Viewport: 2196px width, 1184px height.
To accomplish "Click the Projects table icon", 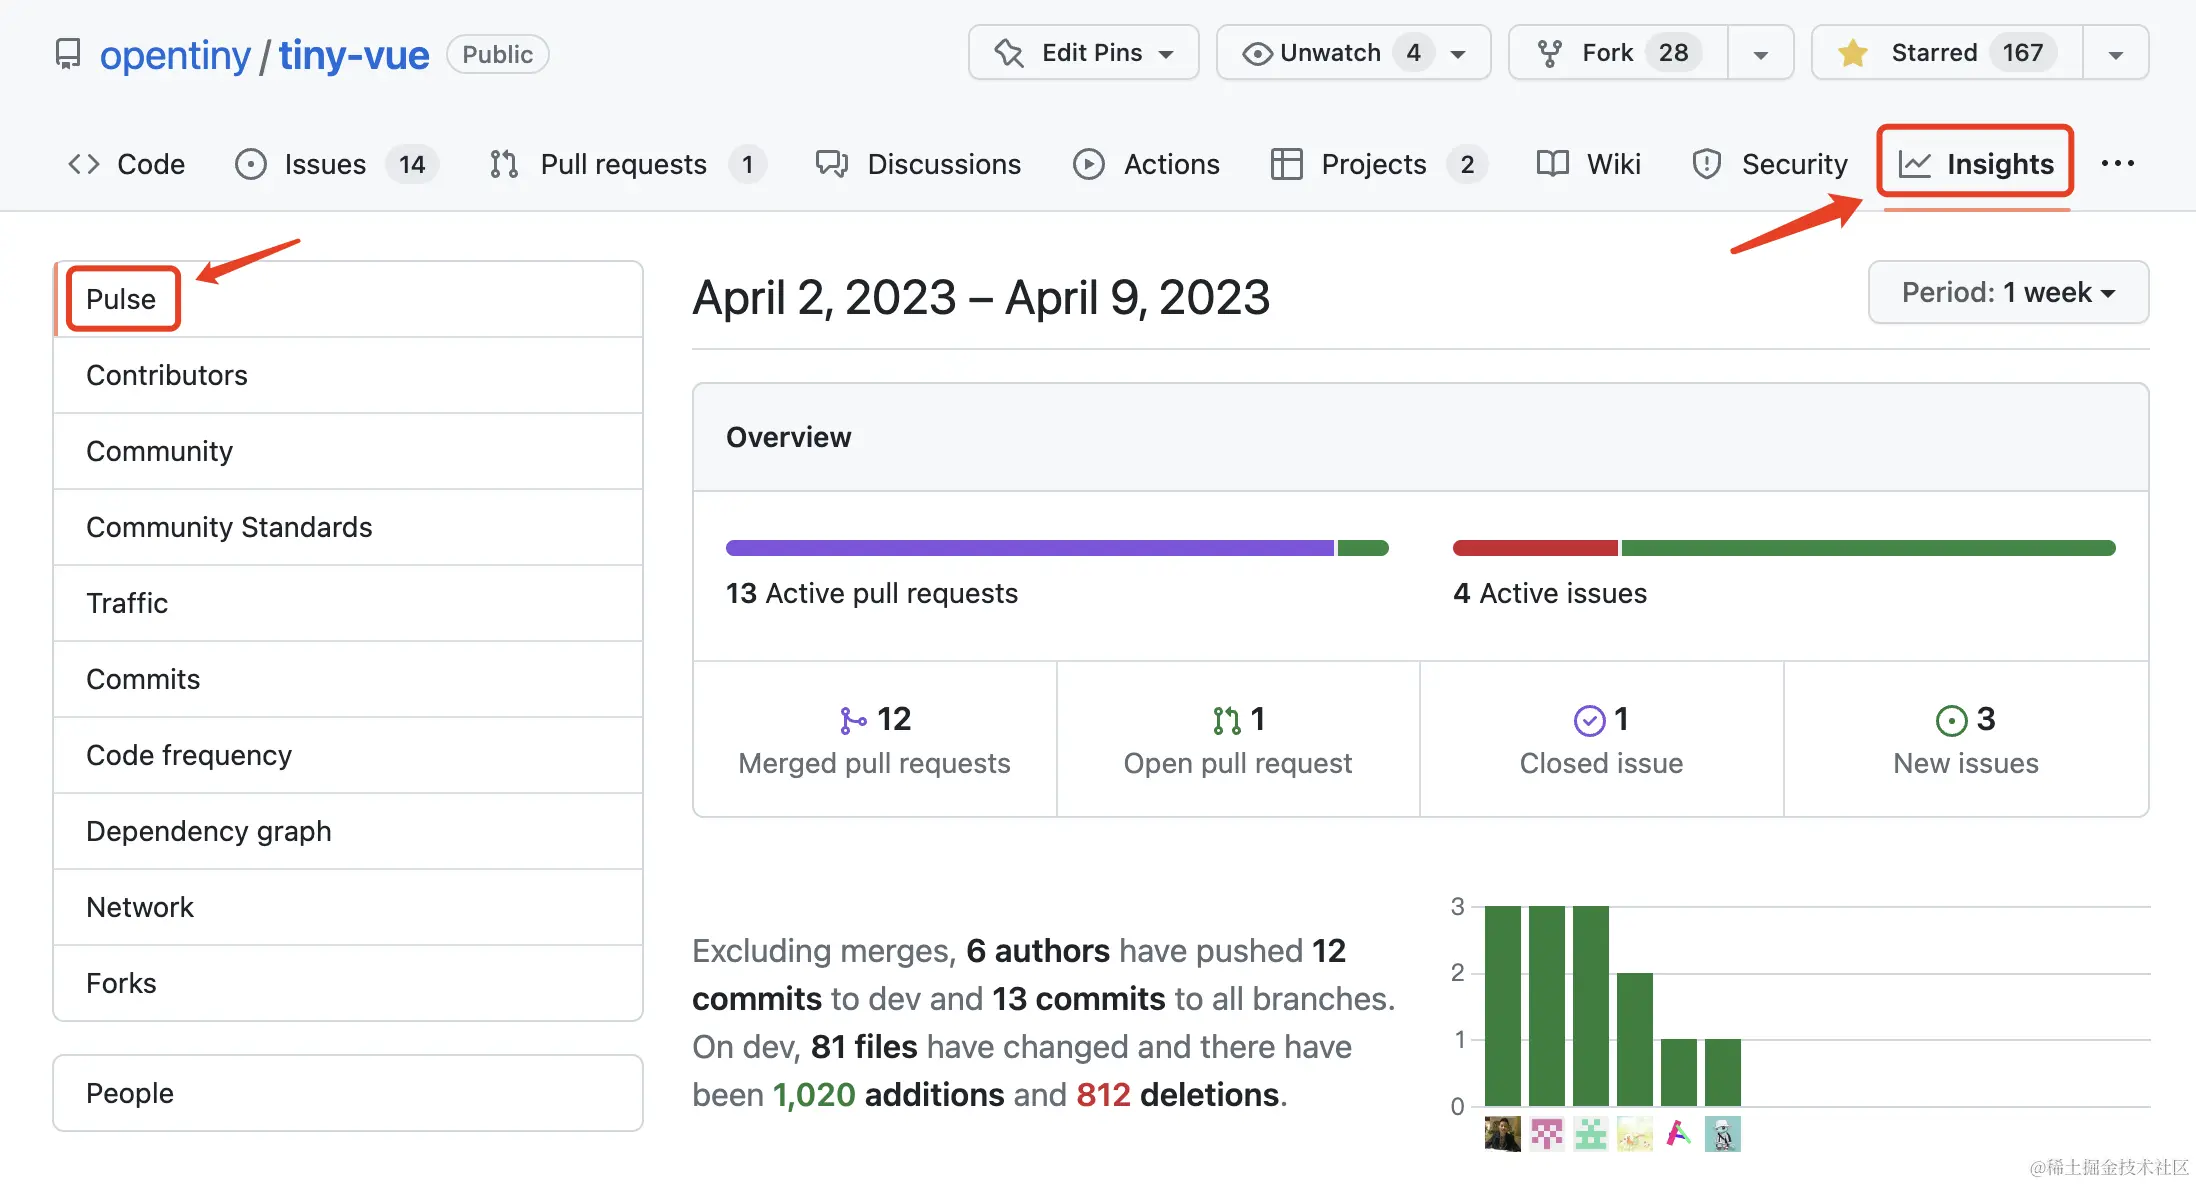I will pyautogui.click(x=1286, y=164).
